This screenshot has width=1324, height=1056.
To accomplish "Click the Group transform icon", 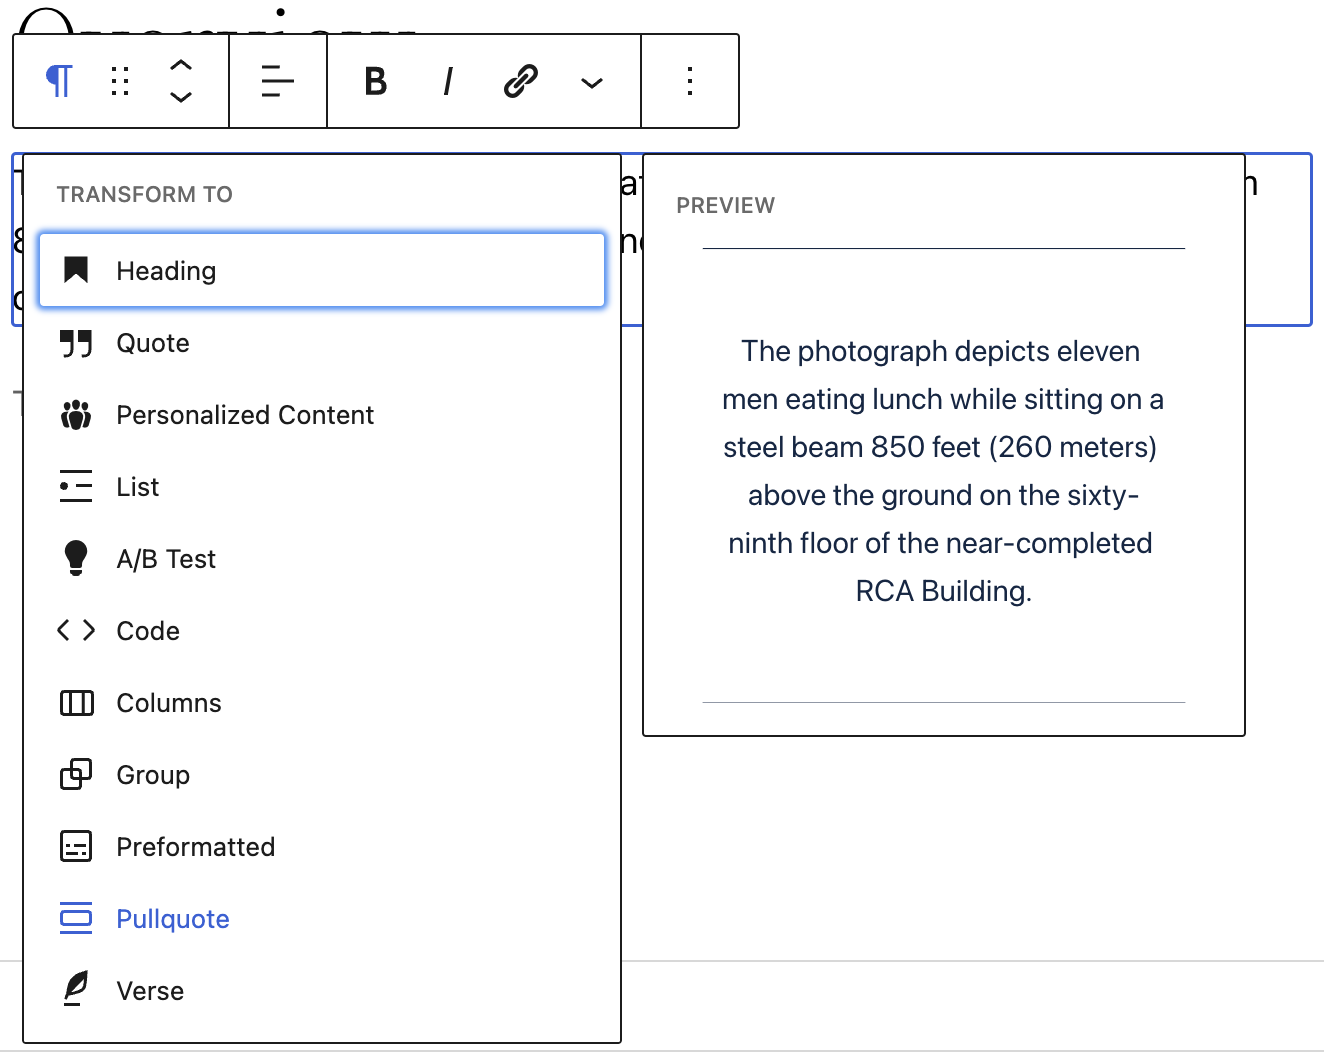I will pyautogui.click(x=75, y=775).
